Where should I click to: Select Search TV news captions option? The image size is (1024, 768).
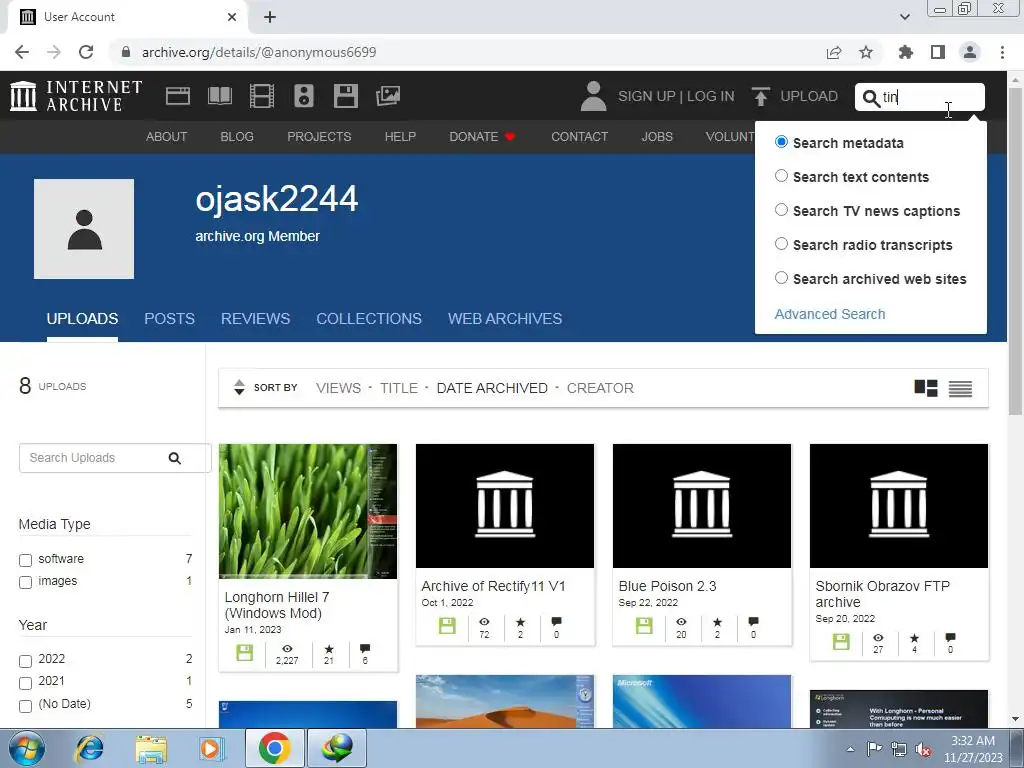click(781, 210)
